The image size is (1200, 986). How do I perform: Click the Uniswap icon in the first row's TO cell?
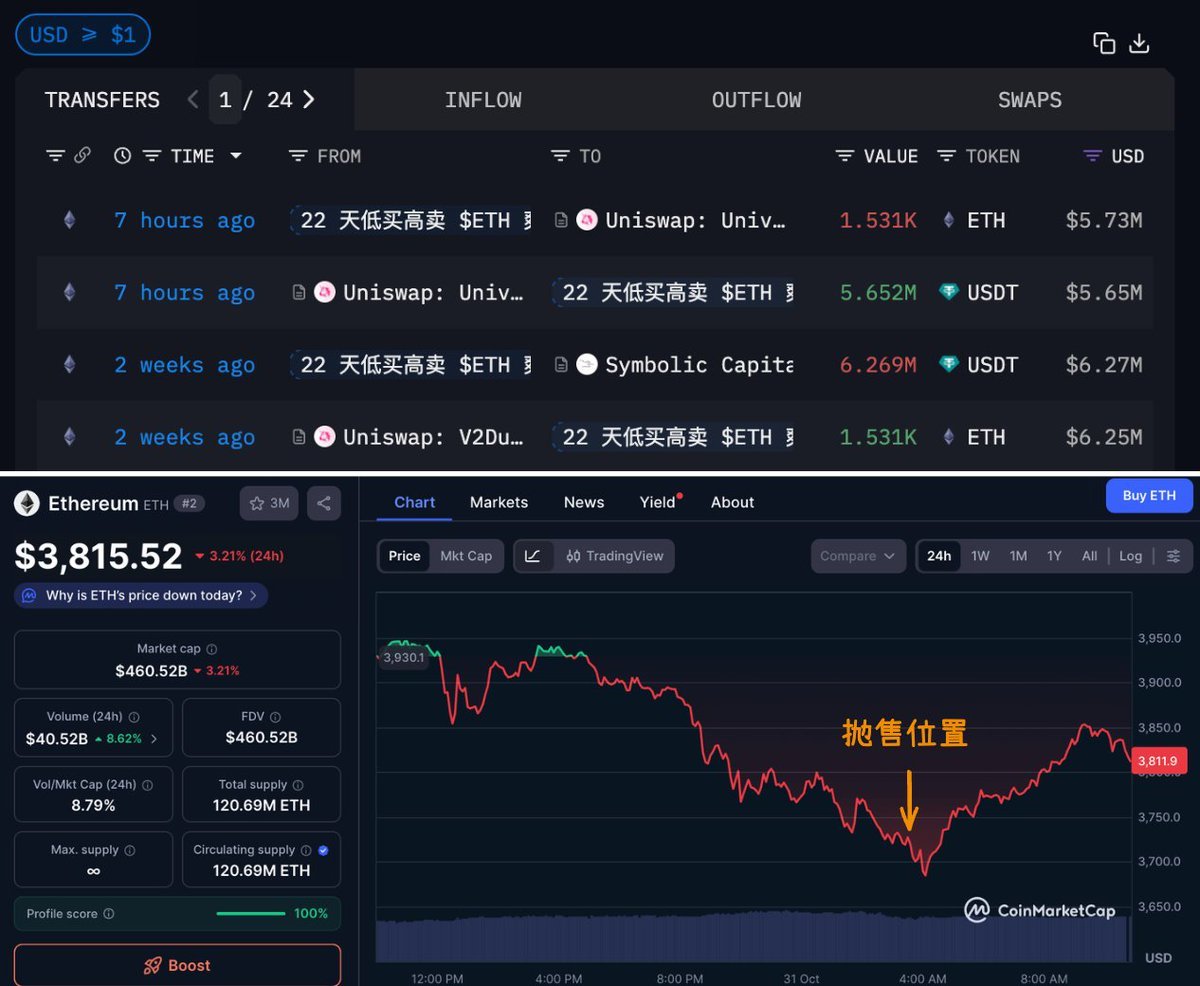click(587, 220)
